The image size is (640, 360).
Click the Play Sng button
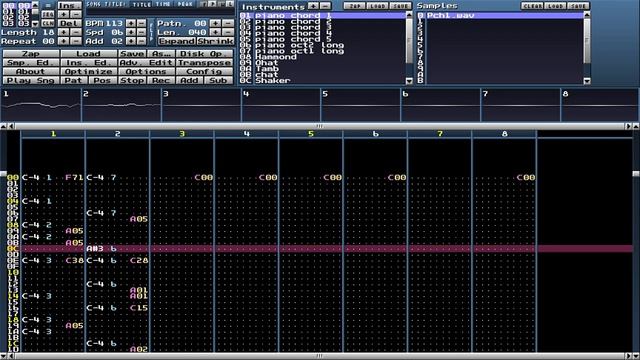31,80
